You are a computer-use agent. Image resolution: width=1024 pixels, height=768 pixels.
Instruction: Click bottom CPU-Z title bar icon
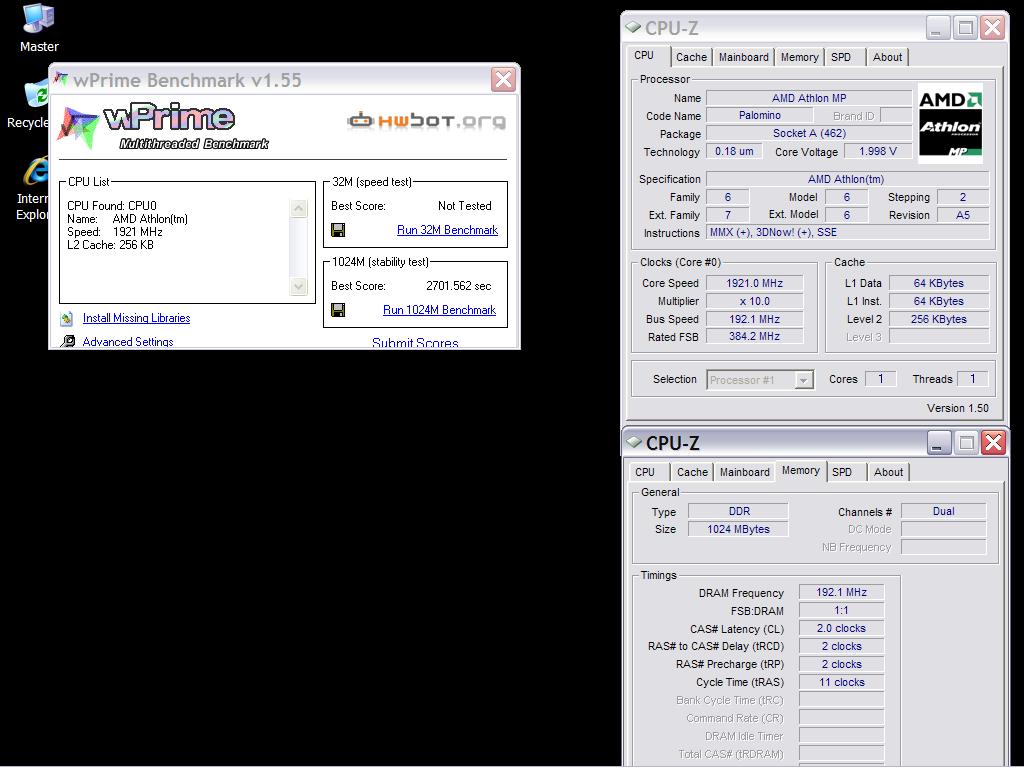click(634, 442)
